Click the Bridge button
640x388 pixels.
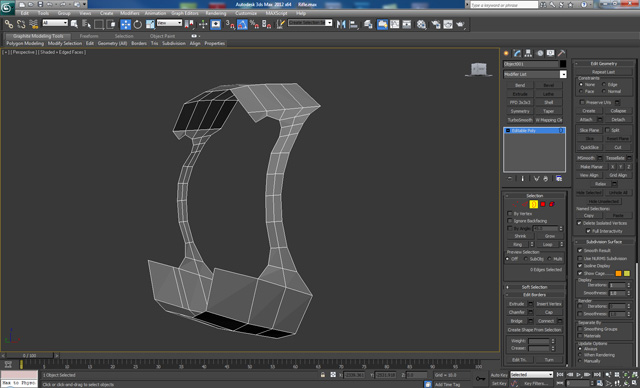(516, 321)
